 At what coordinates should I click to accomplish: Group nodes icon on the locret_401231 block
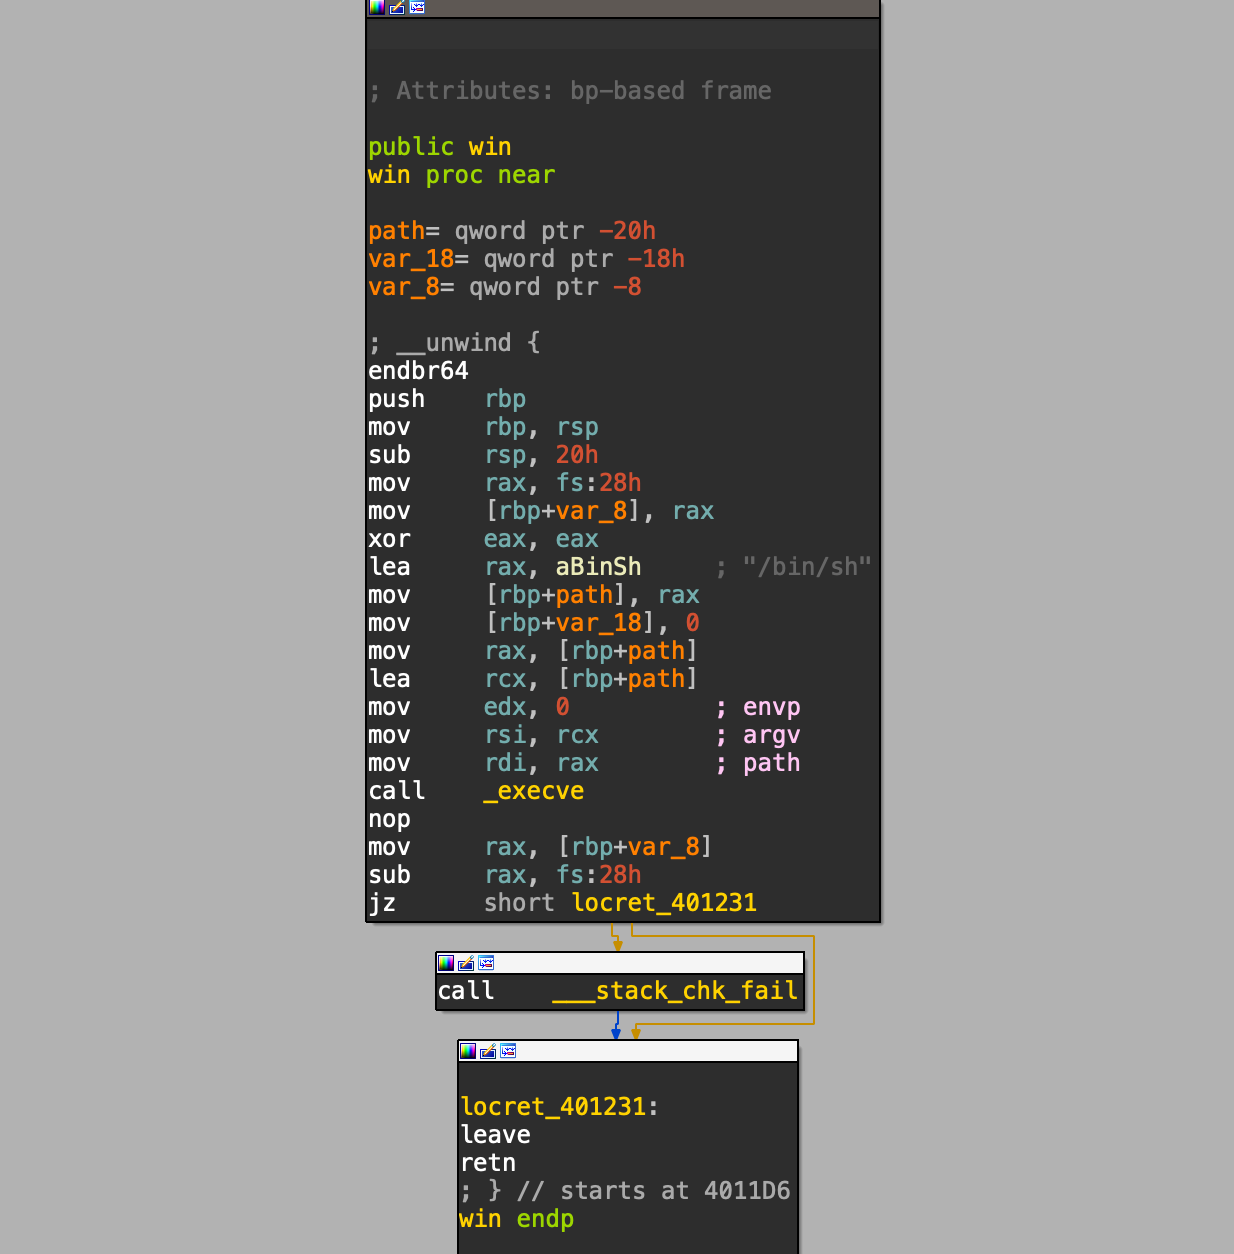click(508, 1051)
